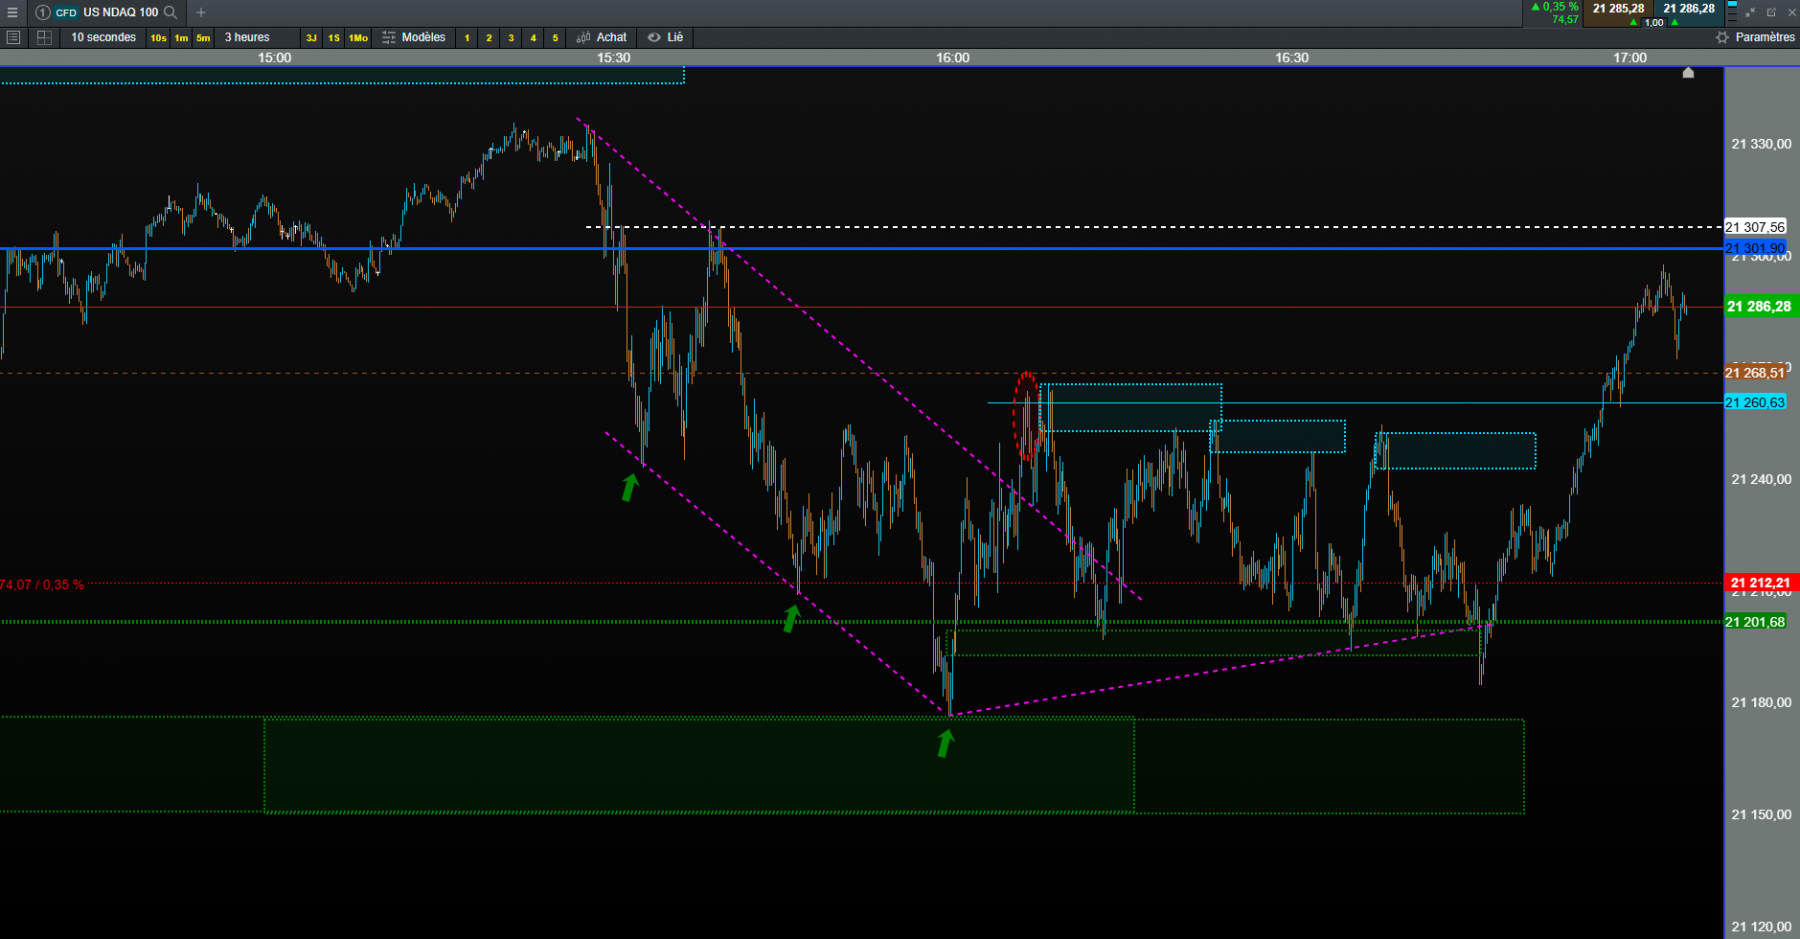Screen dimensions: 1800x939
Task: Select the green current price 21 286,28 label
Action: [1760, 307]
